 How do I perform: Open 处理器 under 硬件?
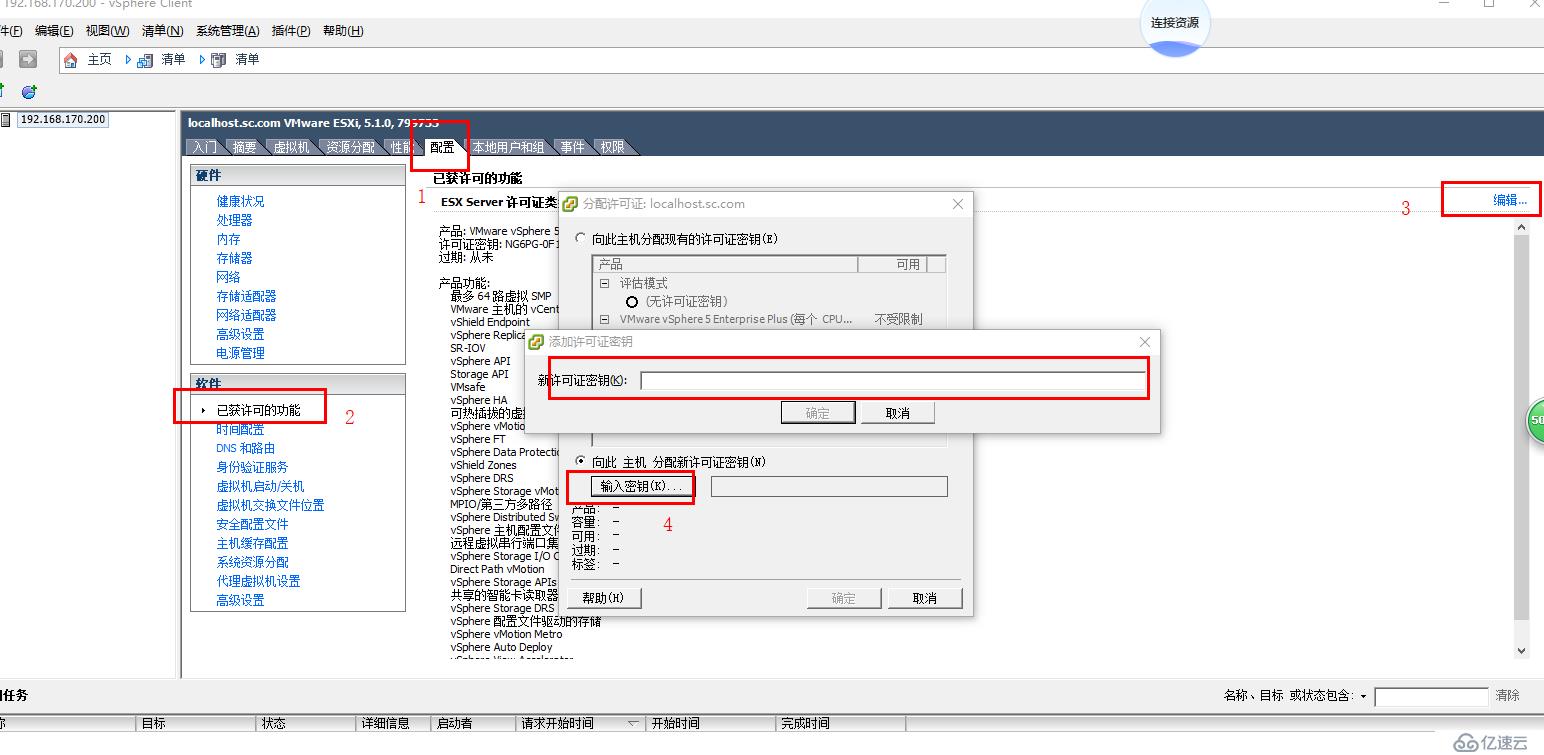click(x=235, y=220)
